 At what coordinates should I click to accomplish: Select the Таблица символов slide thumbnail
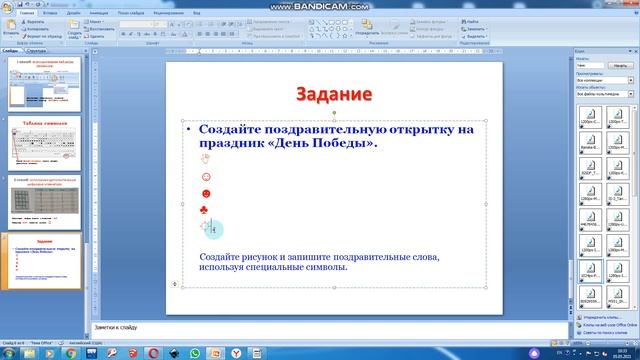pyautogui.click(x=44, y=143)
